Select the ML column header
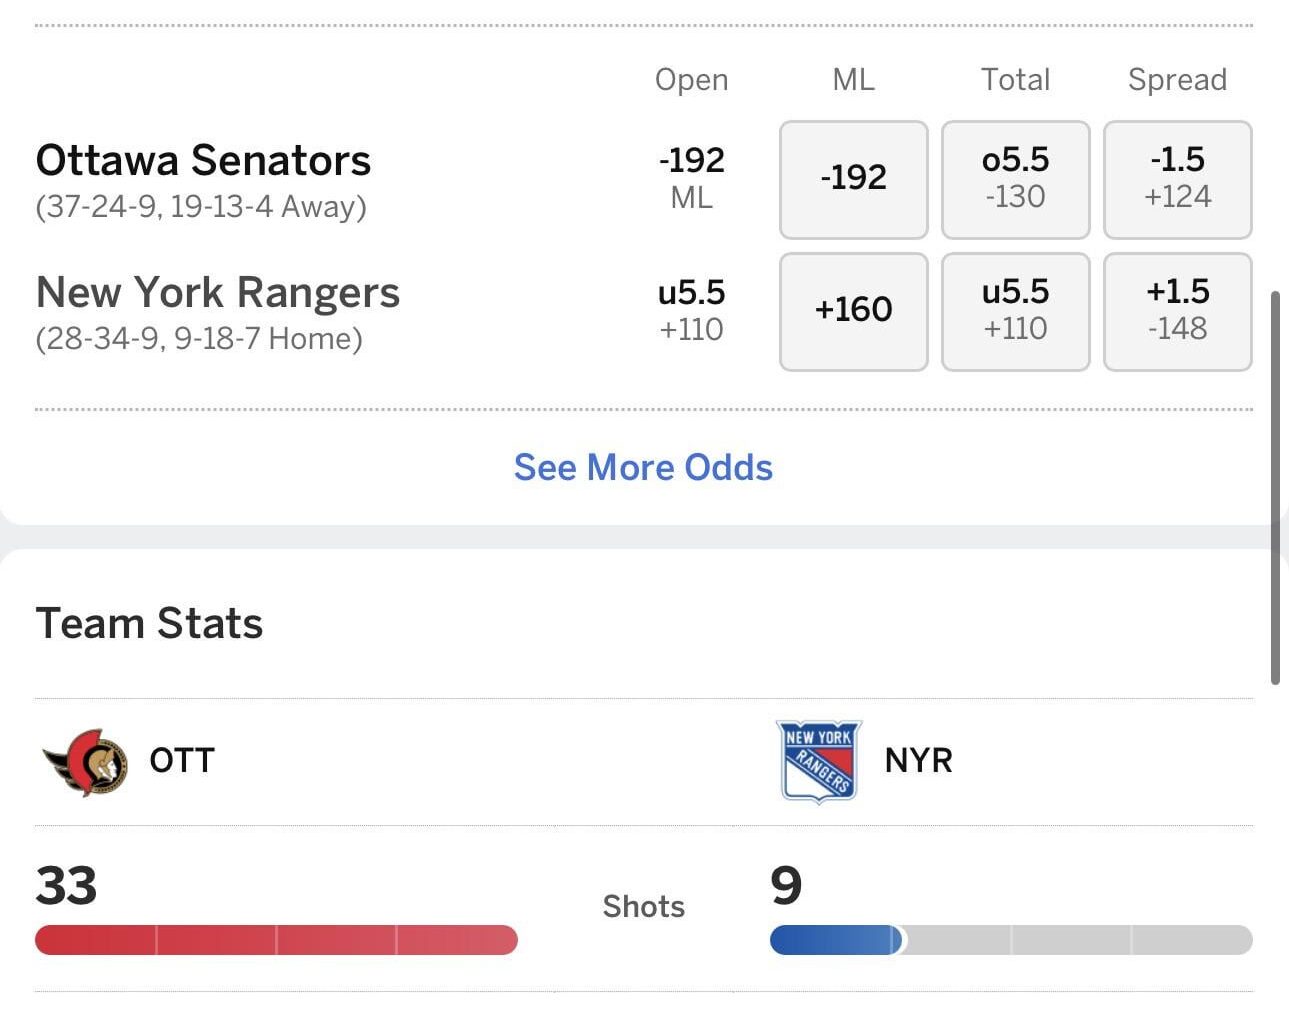 (x=852, y=79)
